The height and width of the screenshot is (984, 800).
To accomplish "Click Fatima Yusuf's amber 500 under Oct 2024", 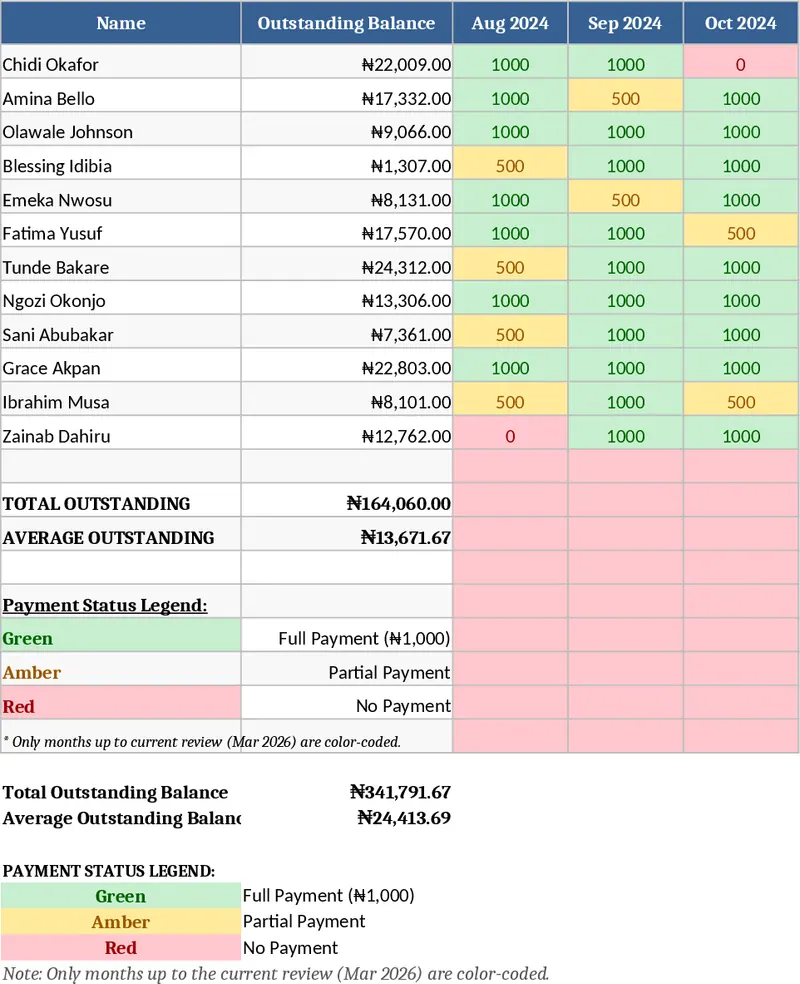I will tap(740, 232).
